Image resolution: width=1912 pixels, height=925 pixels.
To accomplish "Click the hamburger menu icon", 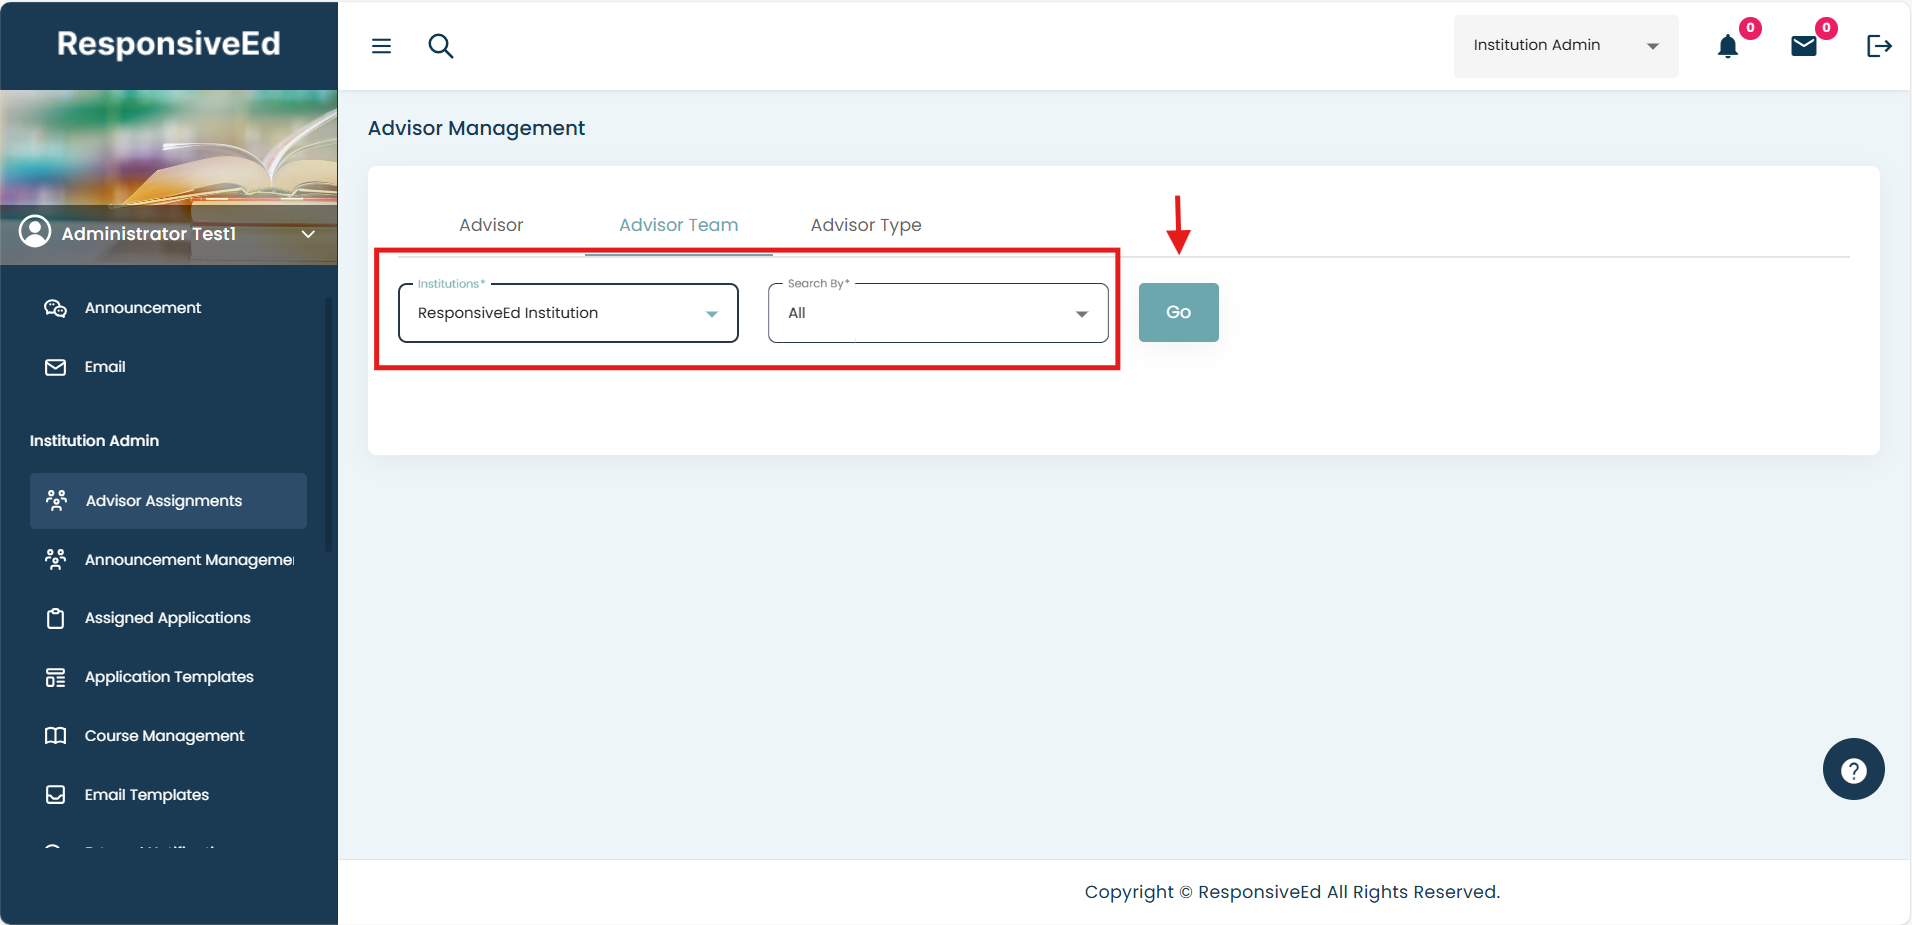I will coord(381,46).
